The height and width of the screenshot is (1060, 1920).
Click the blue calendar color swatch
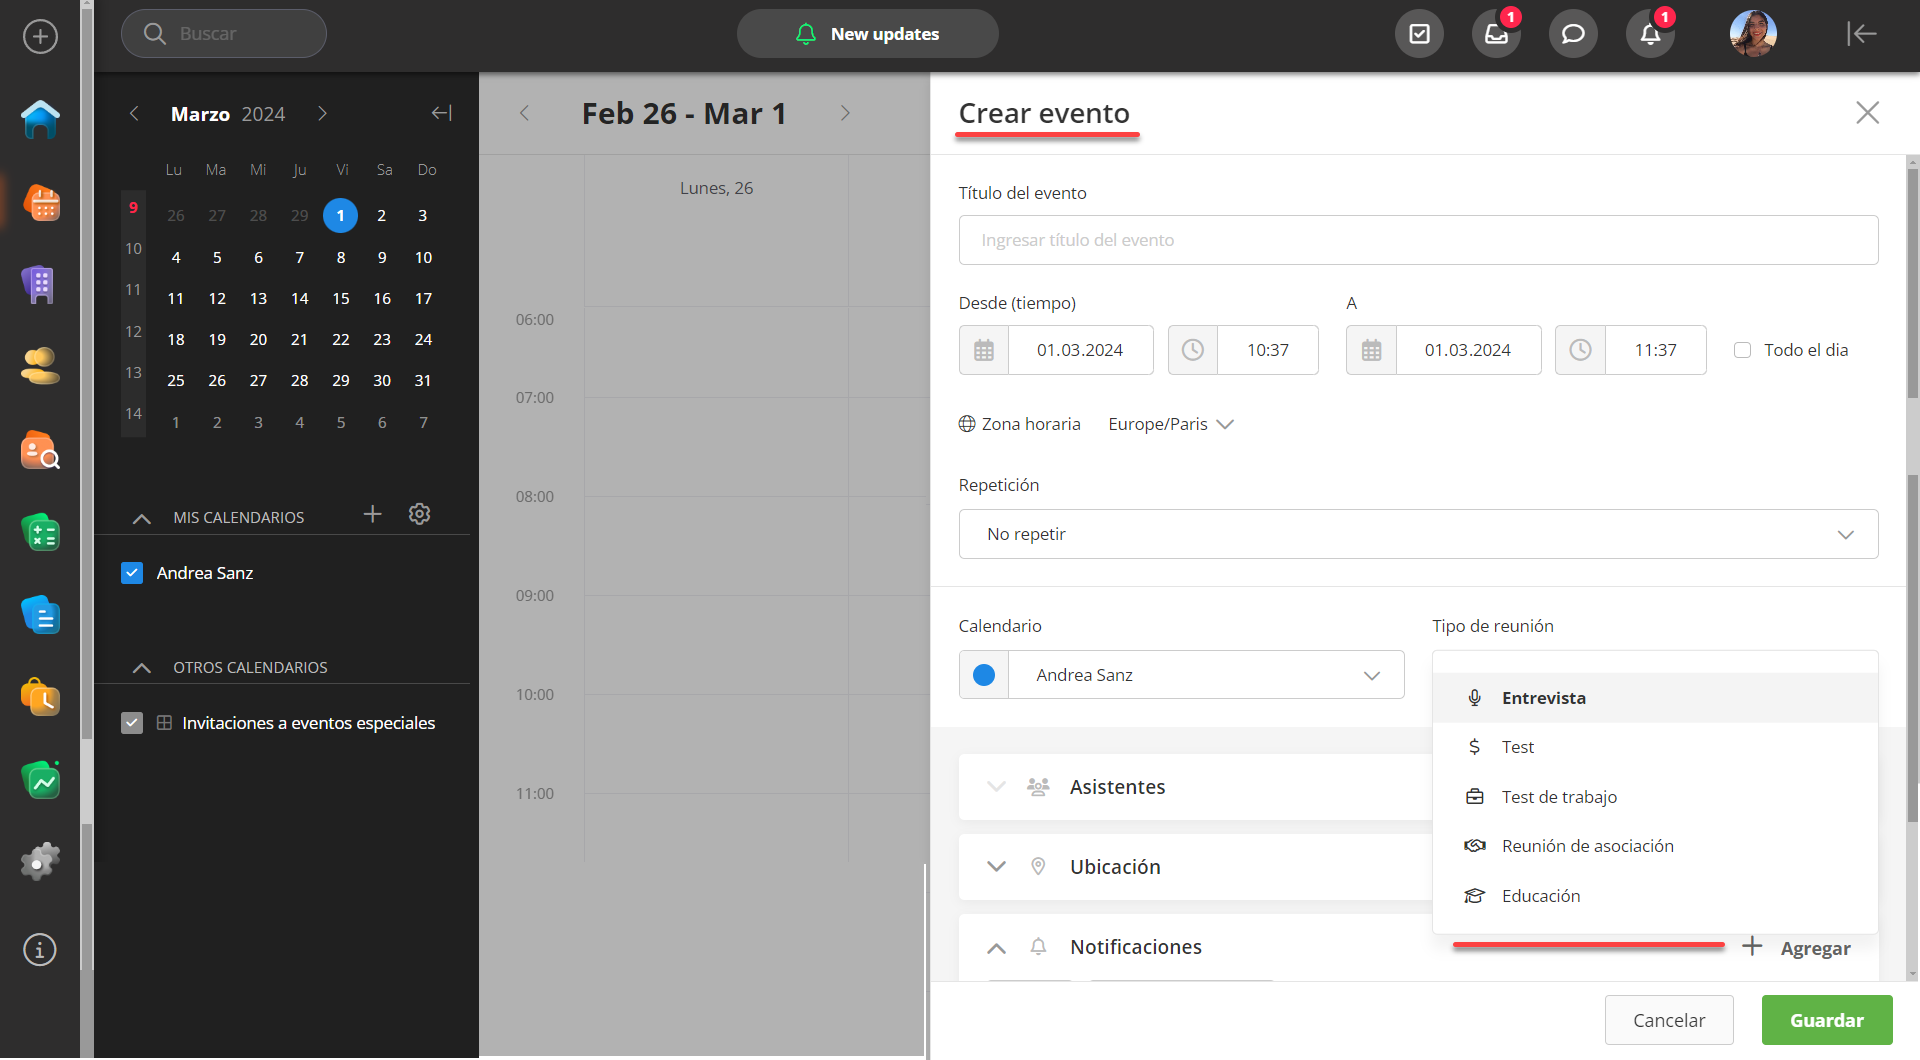click(984, 675)
